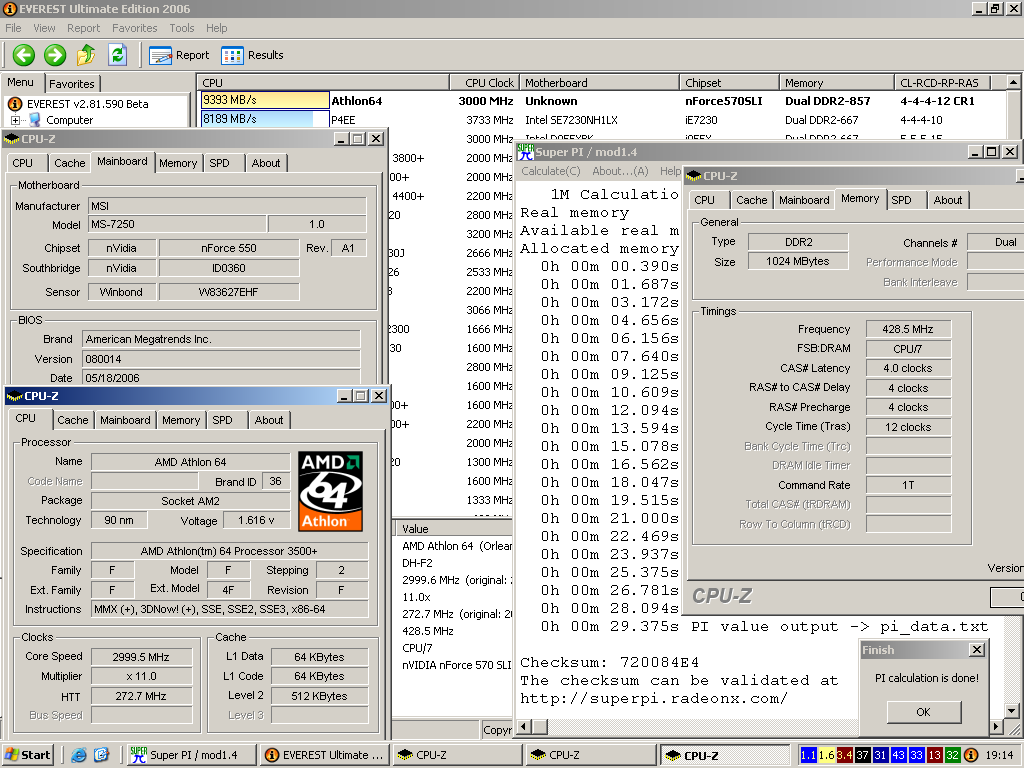Image resolution: width=1024 pixels, height=768 pixels.
Task: Click Checksum: 720084E4 text in Super PI
Action: (x=609, y=662)
